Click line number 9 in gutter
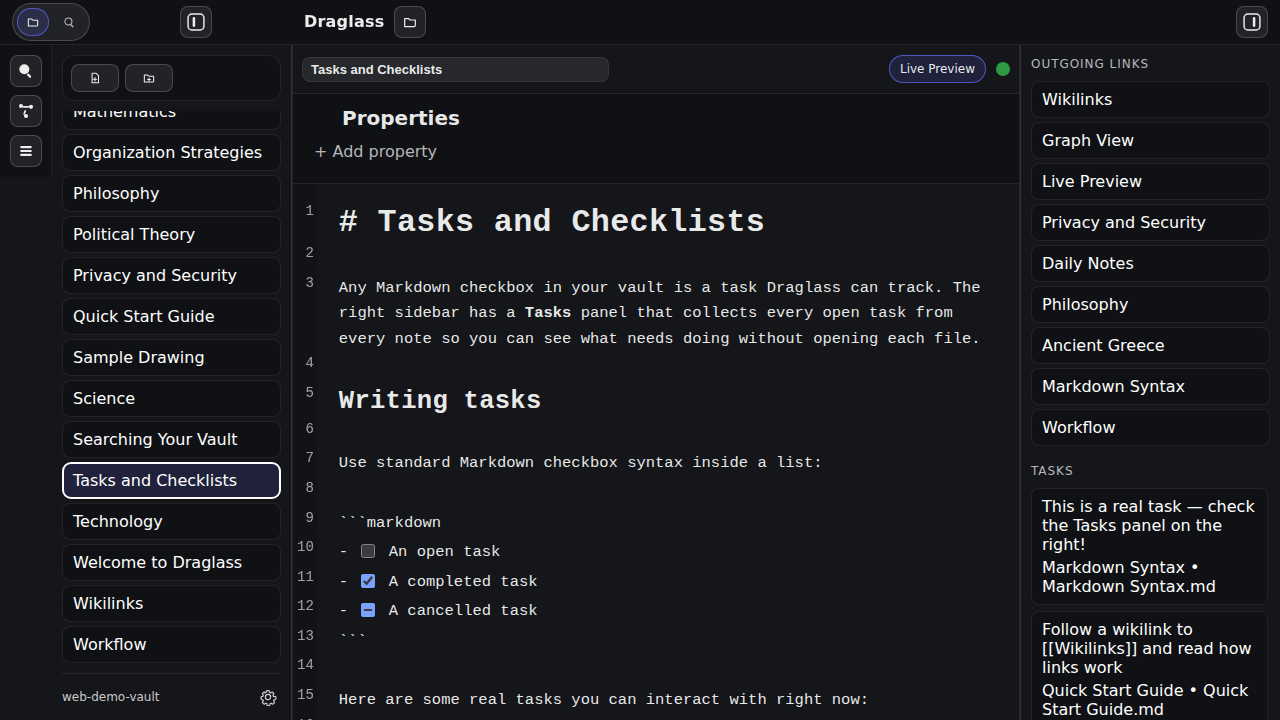 [x=309, y=518]
